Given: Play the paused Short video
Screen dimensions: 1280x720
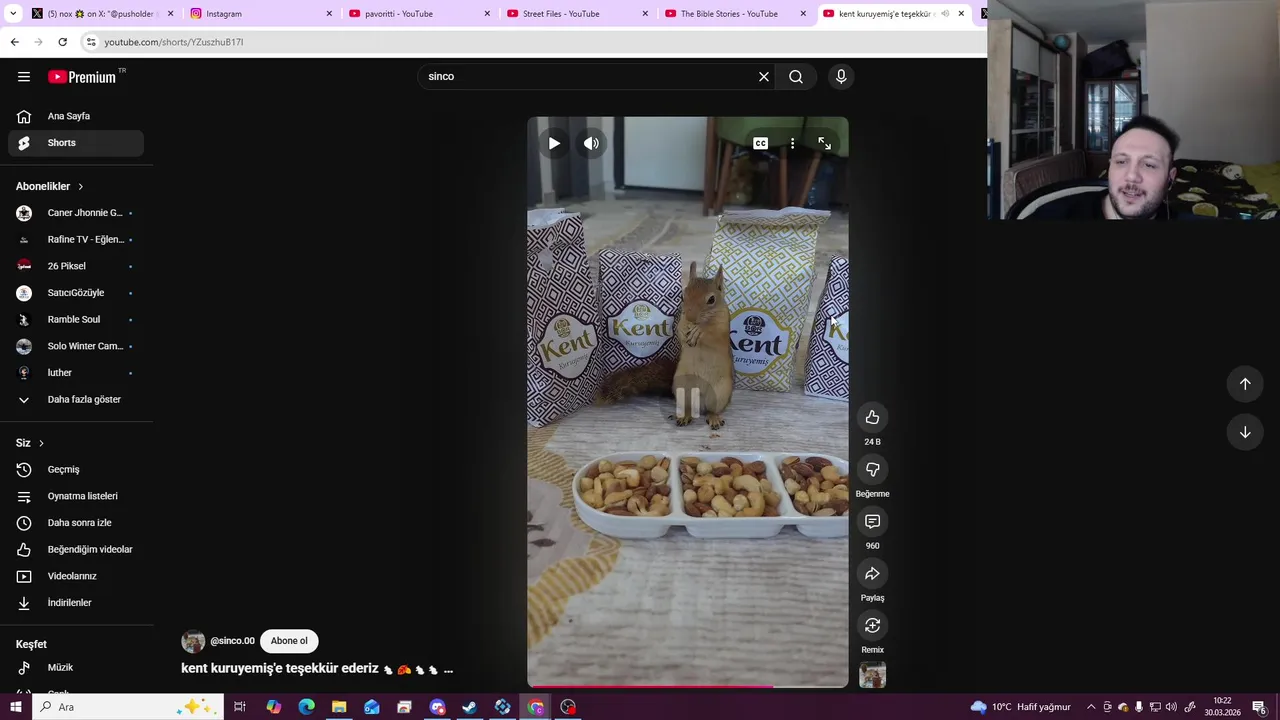Looking at the screenshot, I should 554,143.
